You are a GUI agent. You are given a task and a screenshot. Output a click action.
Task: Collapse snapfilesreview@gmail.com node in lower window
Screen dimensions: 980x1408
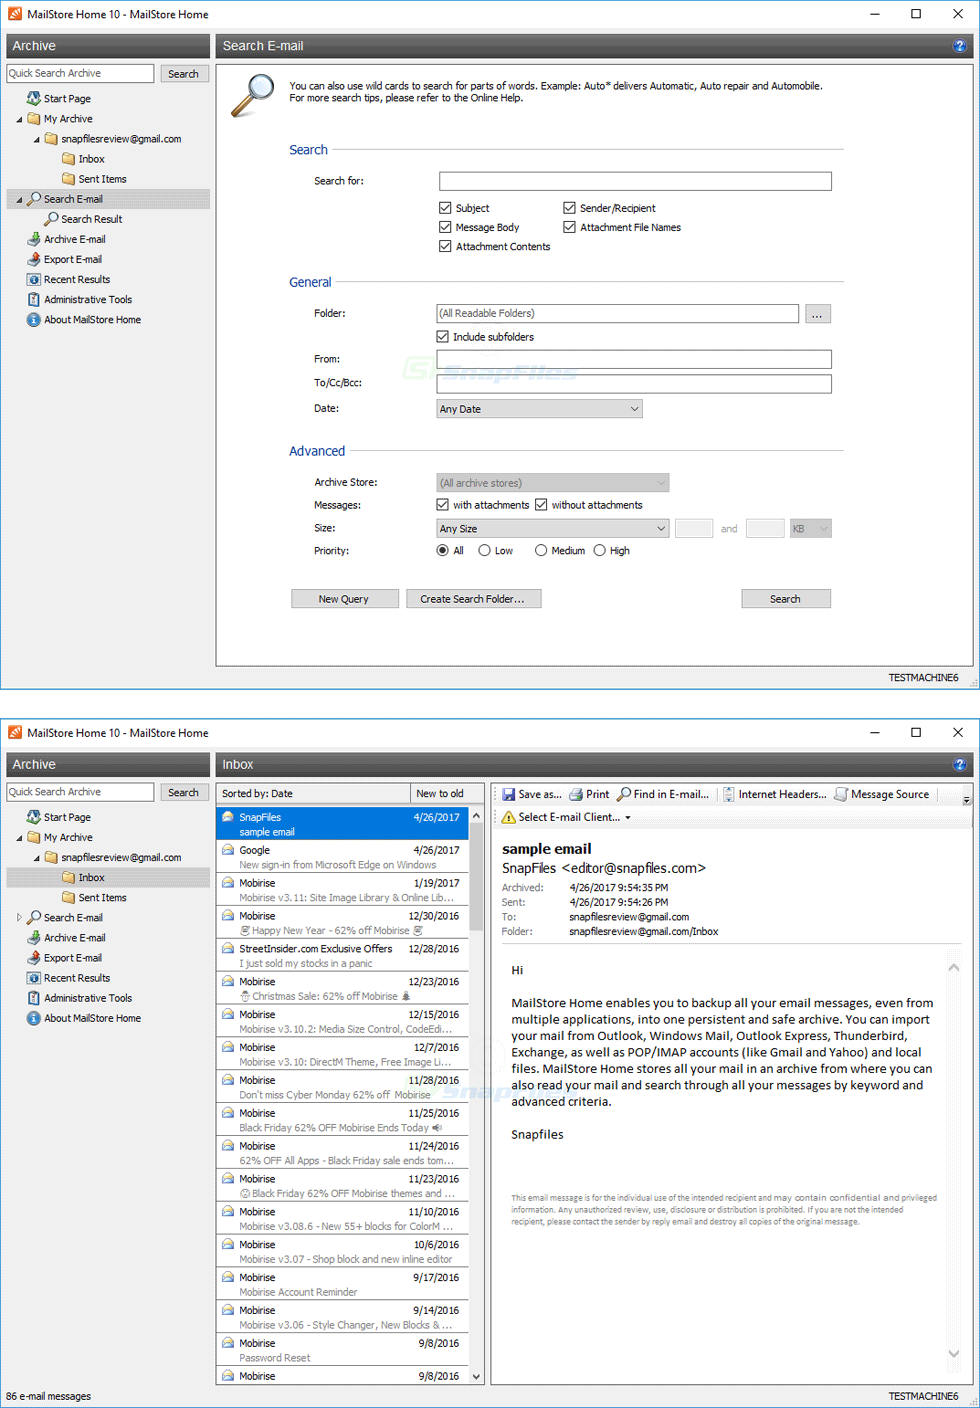tap(37, 858)
